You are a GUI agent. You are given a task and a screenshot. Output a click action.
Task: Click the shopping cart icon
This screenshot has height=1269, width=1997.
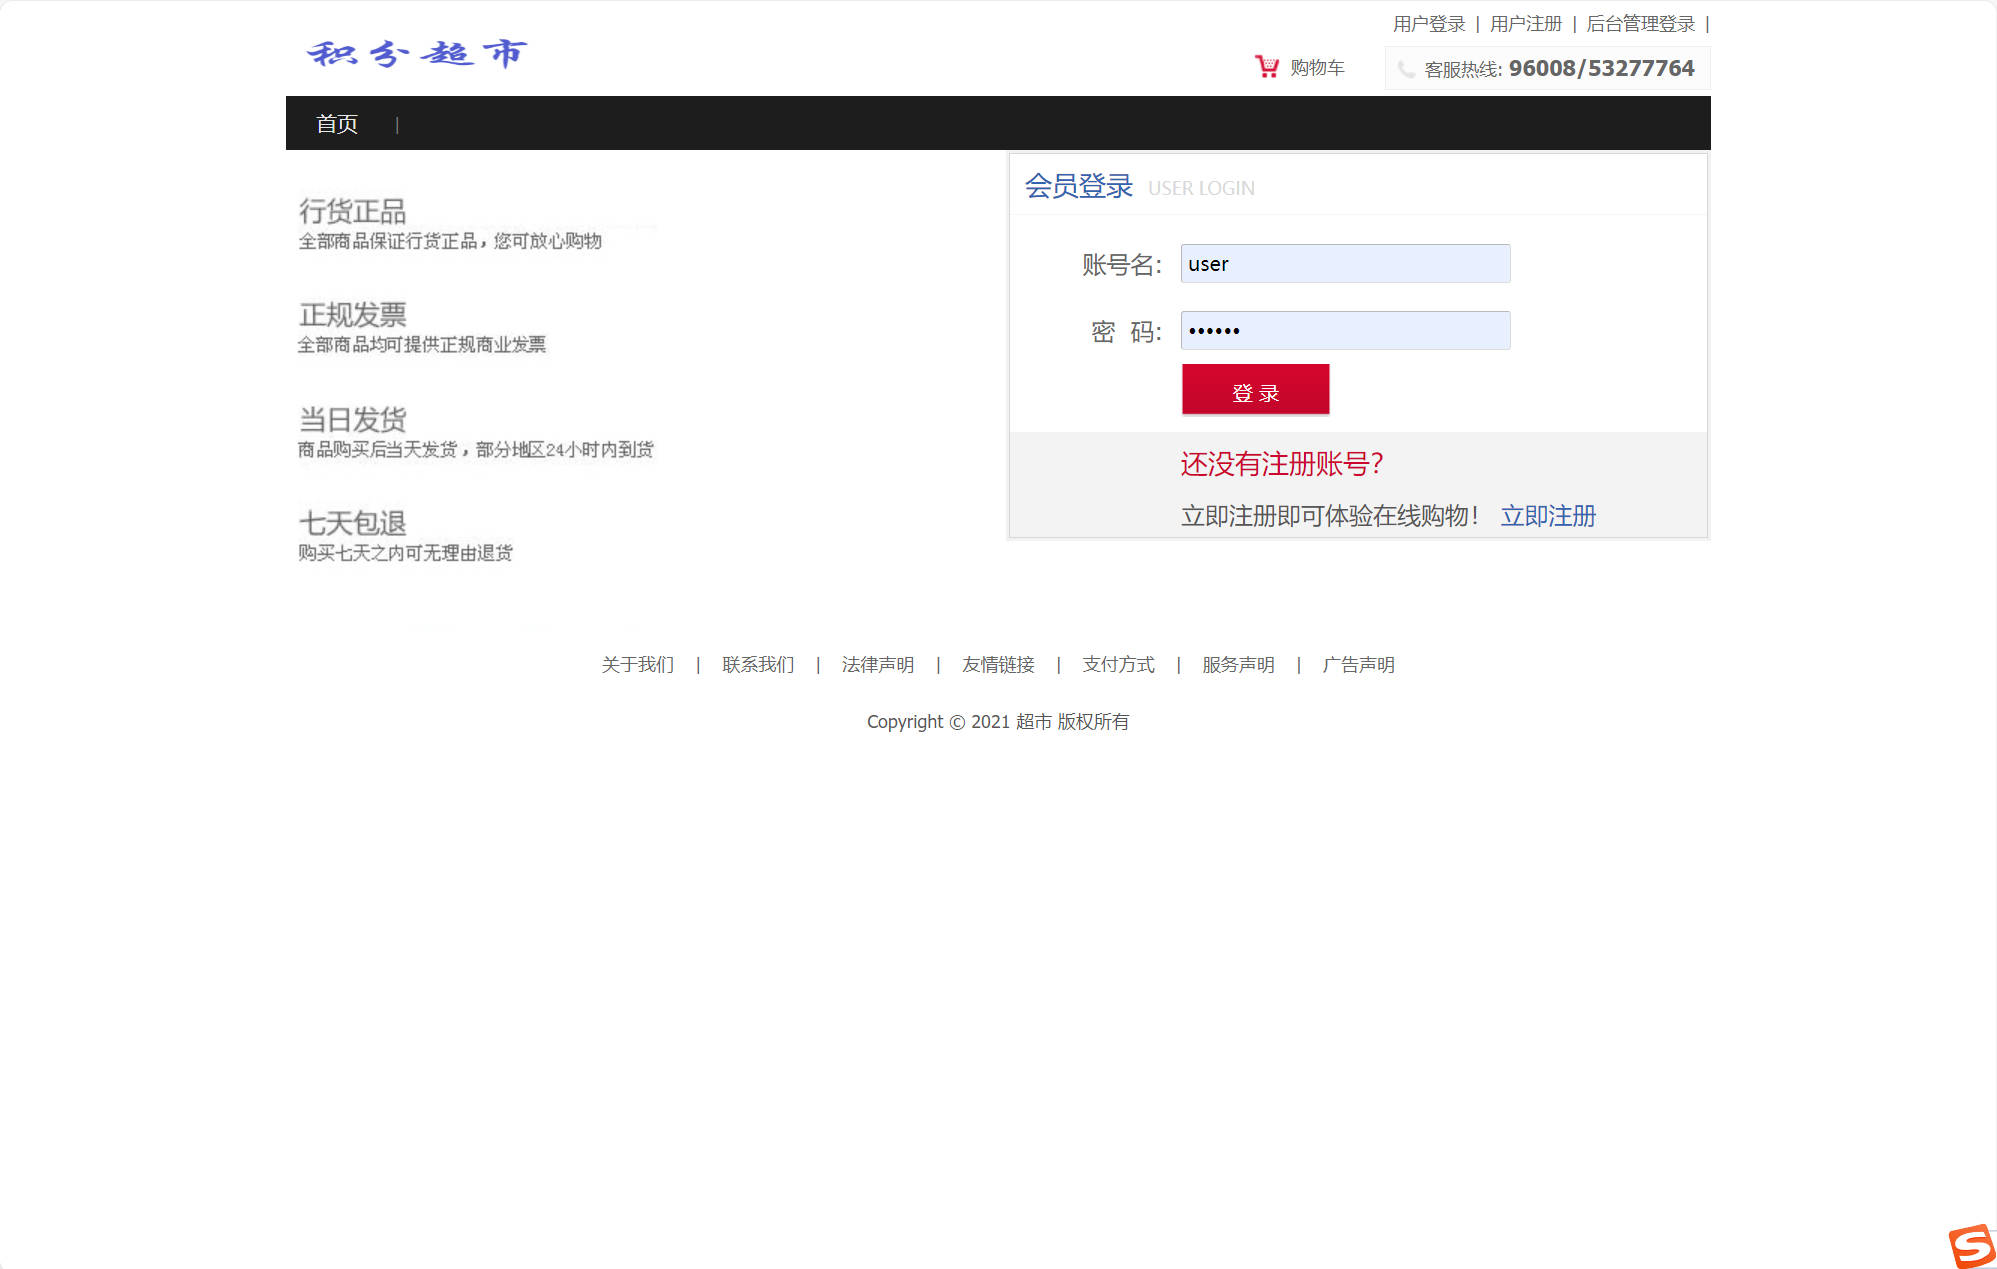(1267, 65)
